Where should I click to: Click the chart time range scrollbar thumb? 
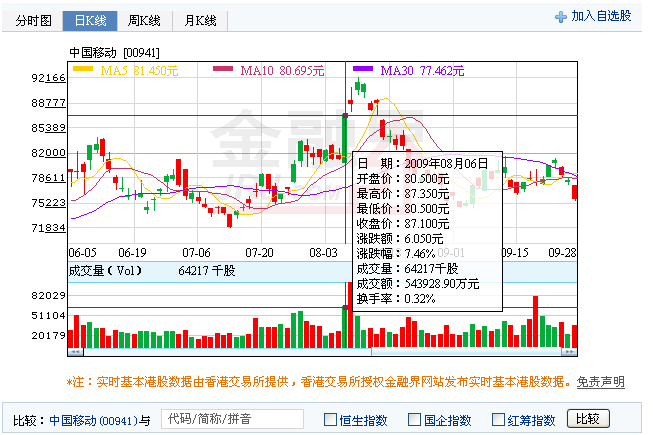pos(466,352)
